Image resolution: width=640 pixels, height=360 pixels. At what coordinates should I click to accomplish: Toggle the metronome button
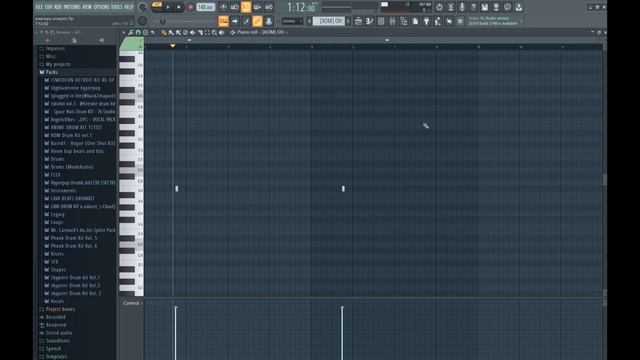point(223,7)
